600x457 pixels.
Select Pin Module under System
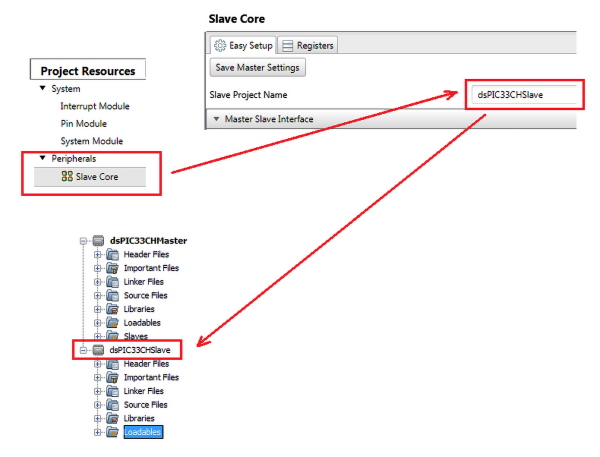85,123
